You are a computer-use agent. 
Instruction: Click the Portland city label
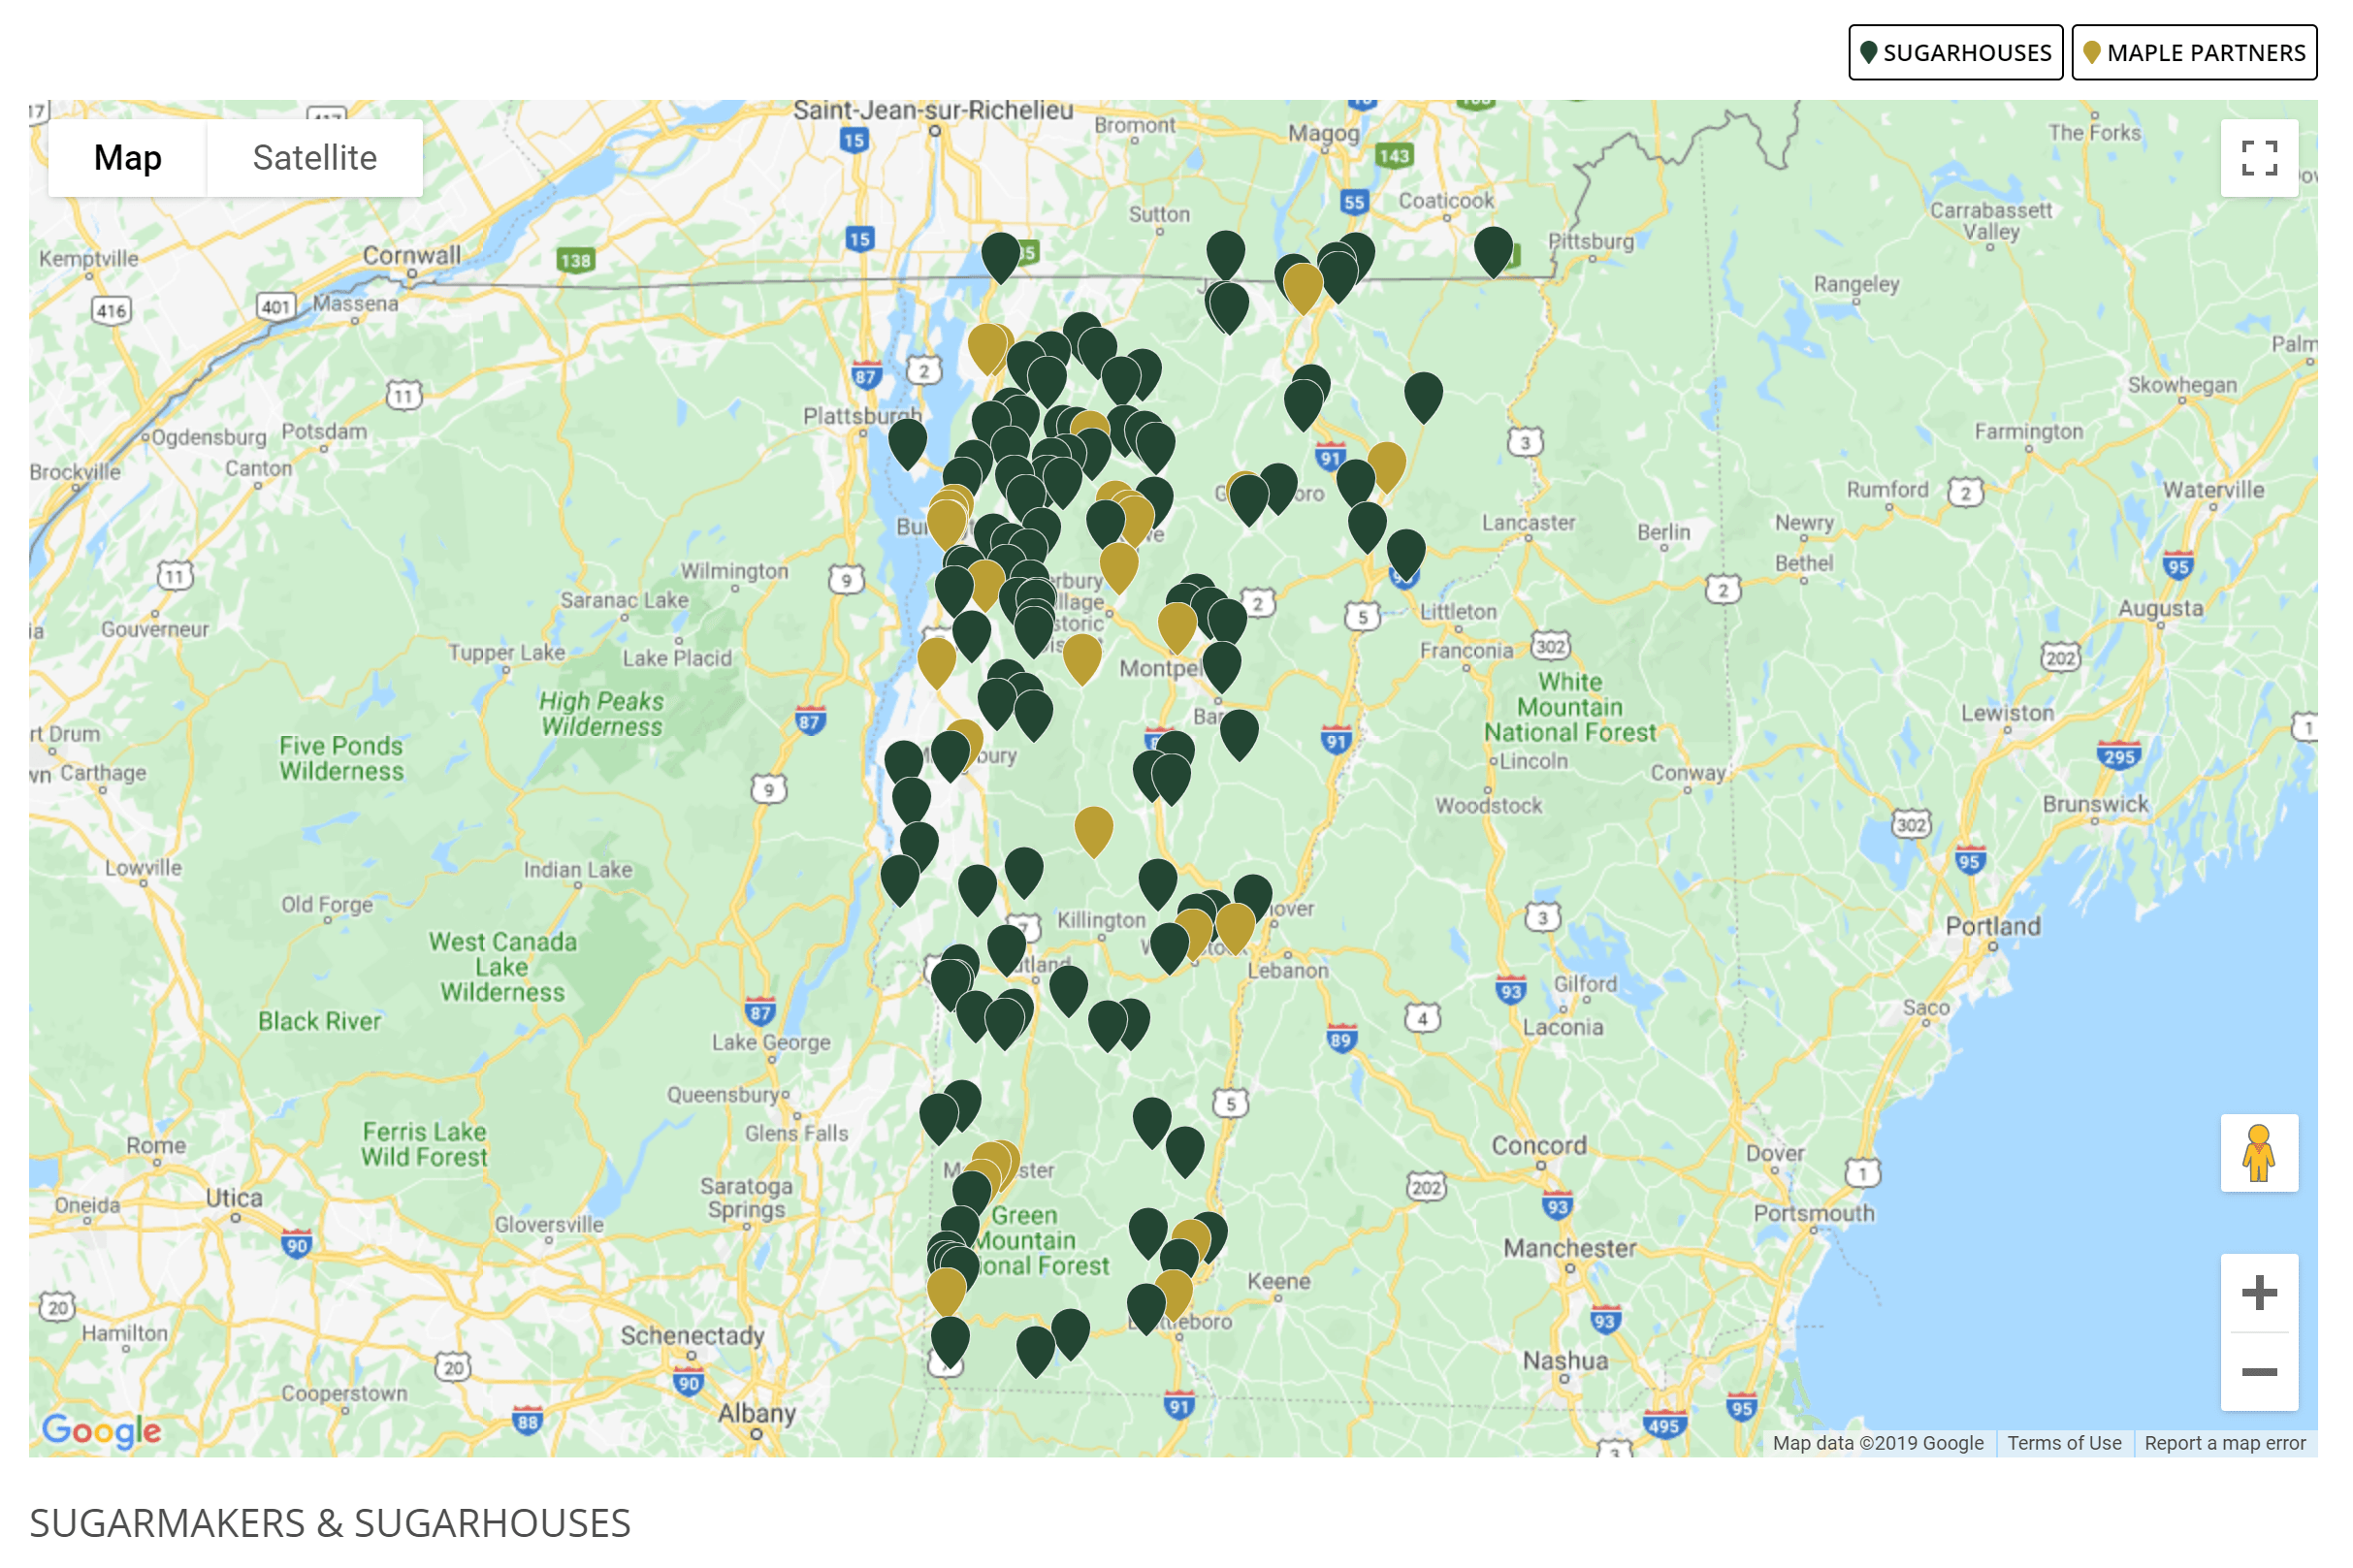pos(1992,925)
